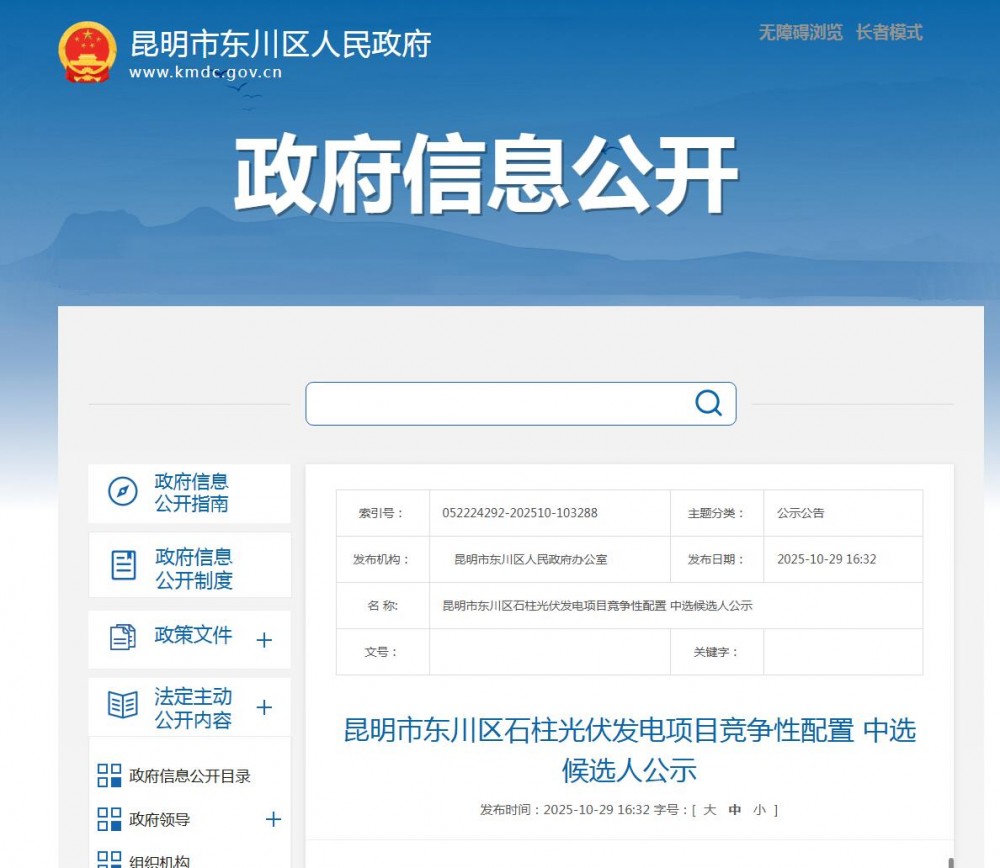Expand 法定主动公开内容 using its plus sign
This screenshot has width=1000, height=868.
coord(264,708)
